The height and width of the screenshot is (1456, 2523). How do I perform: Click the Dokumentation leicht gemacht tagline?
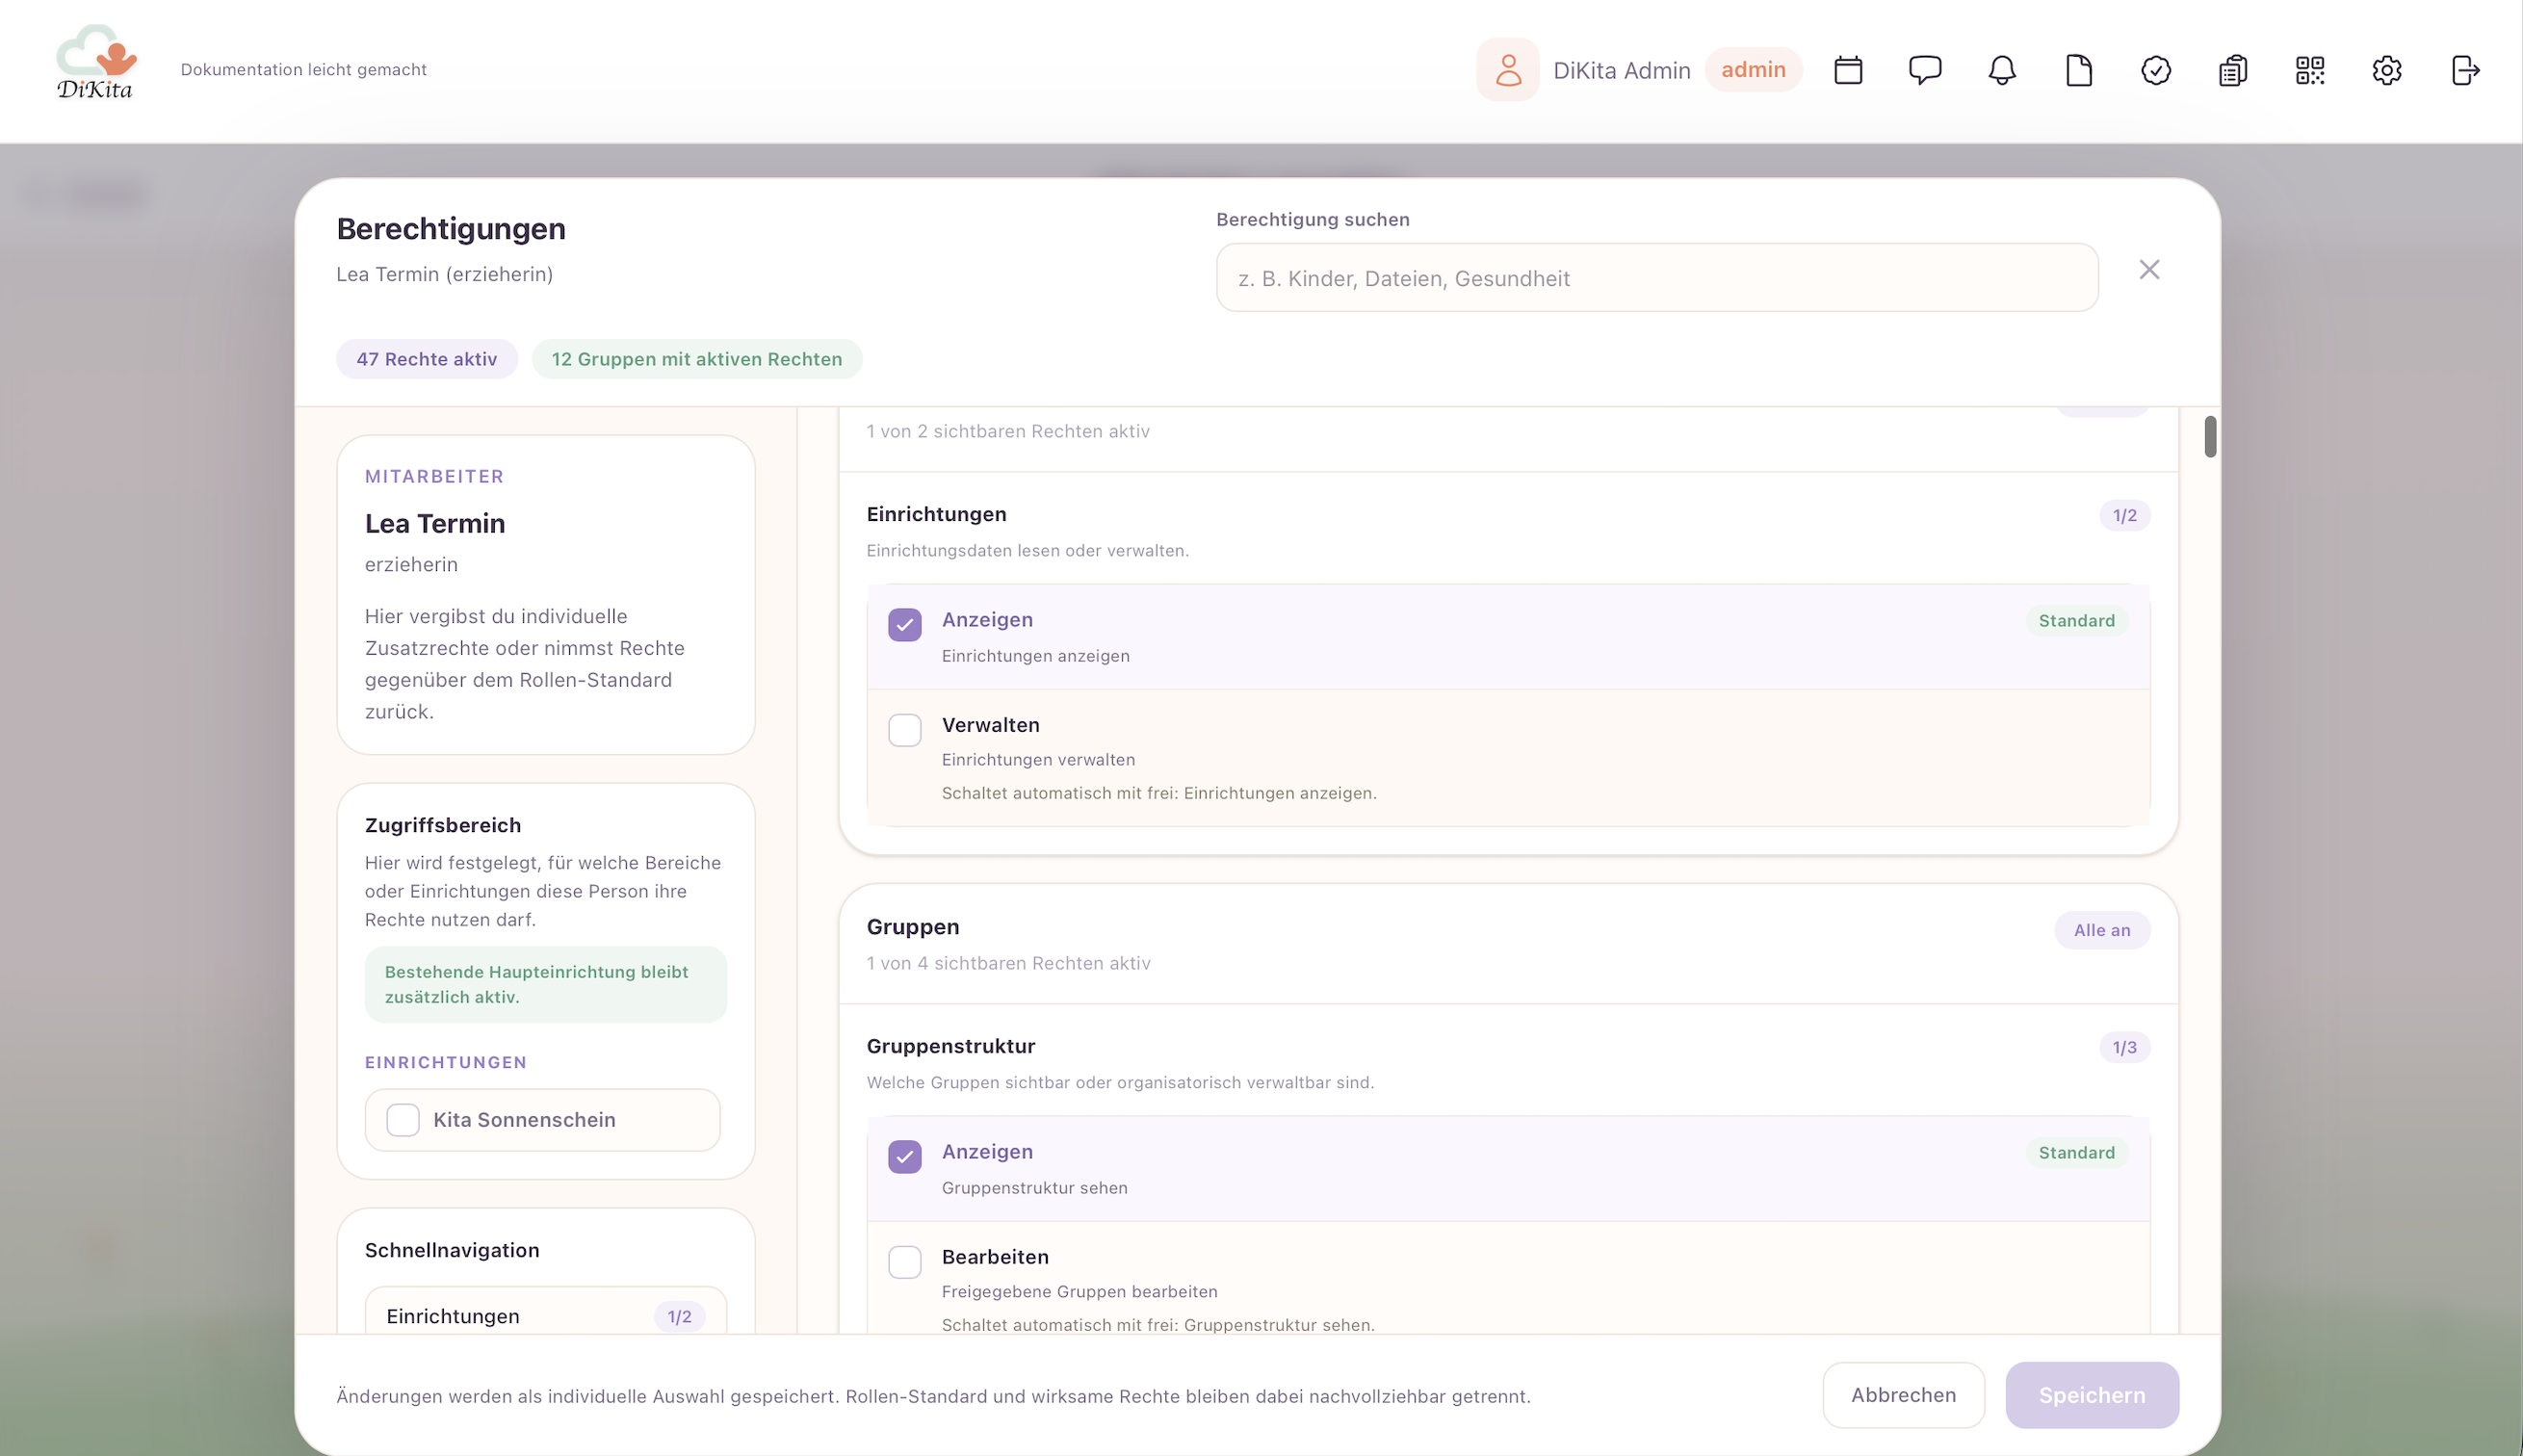pos(304,70)
